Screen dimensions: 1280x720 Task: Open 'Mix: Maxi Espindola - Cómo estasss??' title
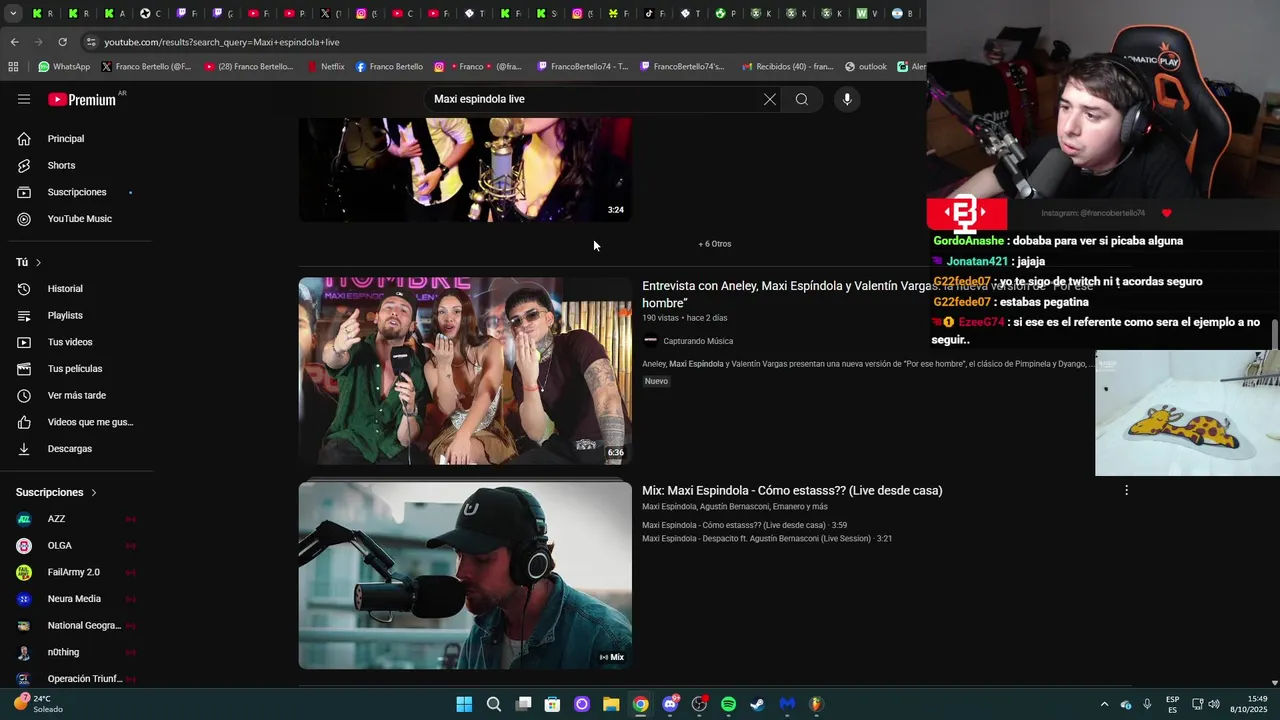(792, 491)
